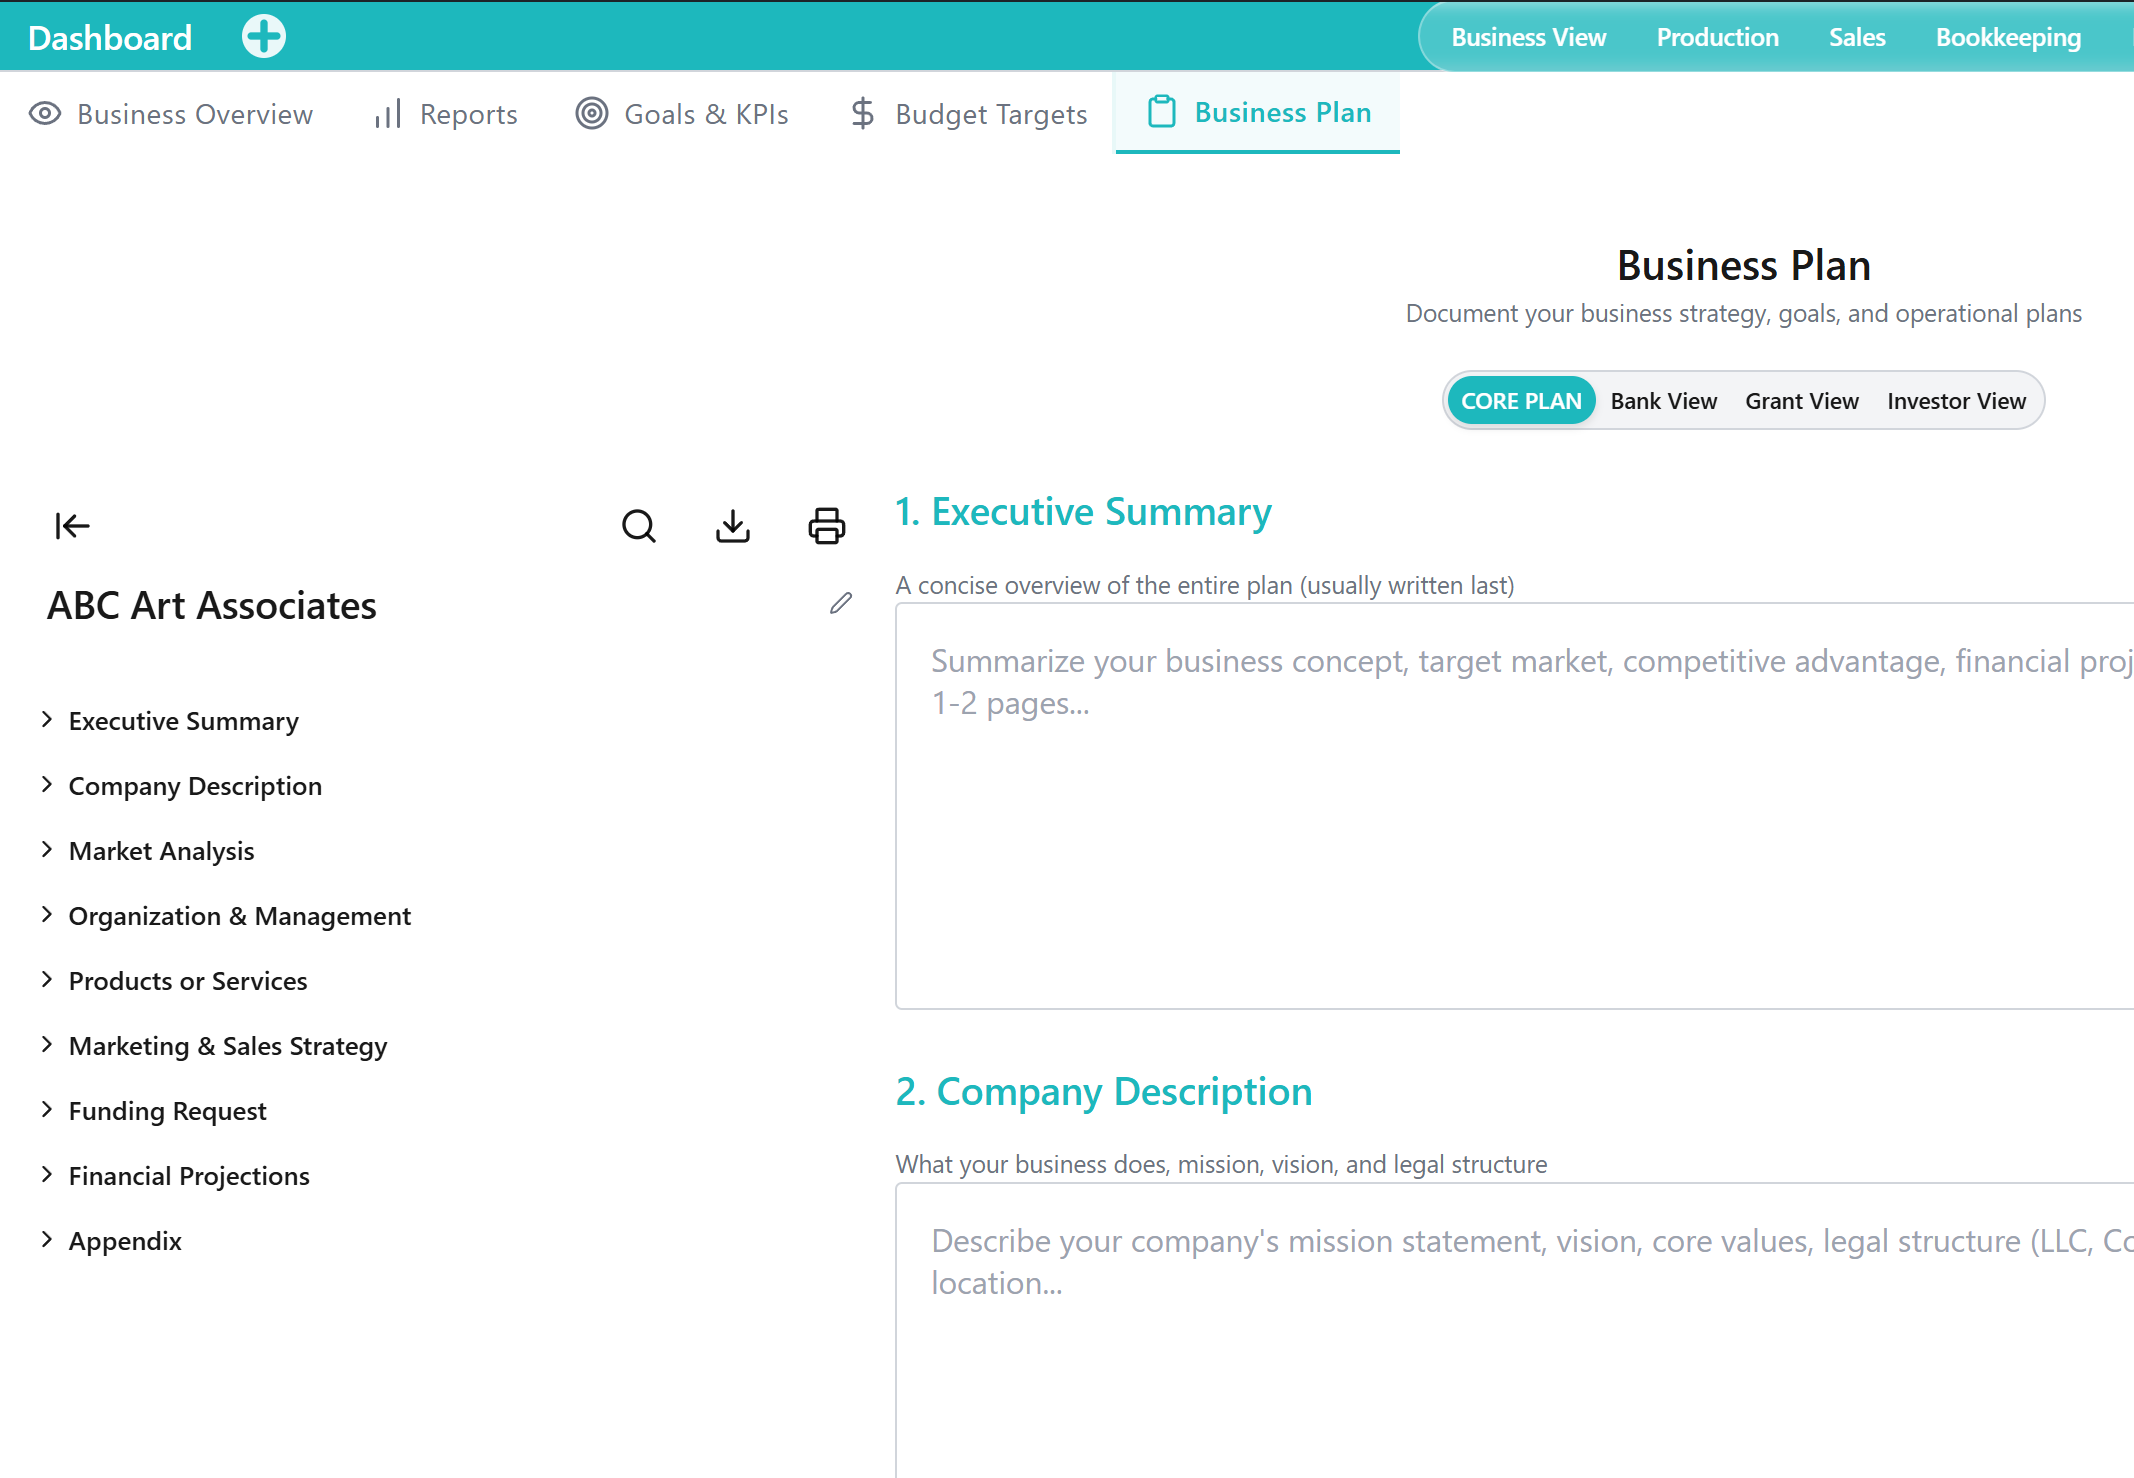Click into the Company Description text area
Image resolution: width=2134 pixels, height=1478 pixels.
tap(1514, 1330)
